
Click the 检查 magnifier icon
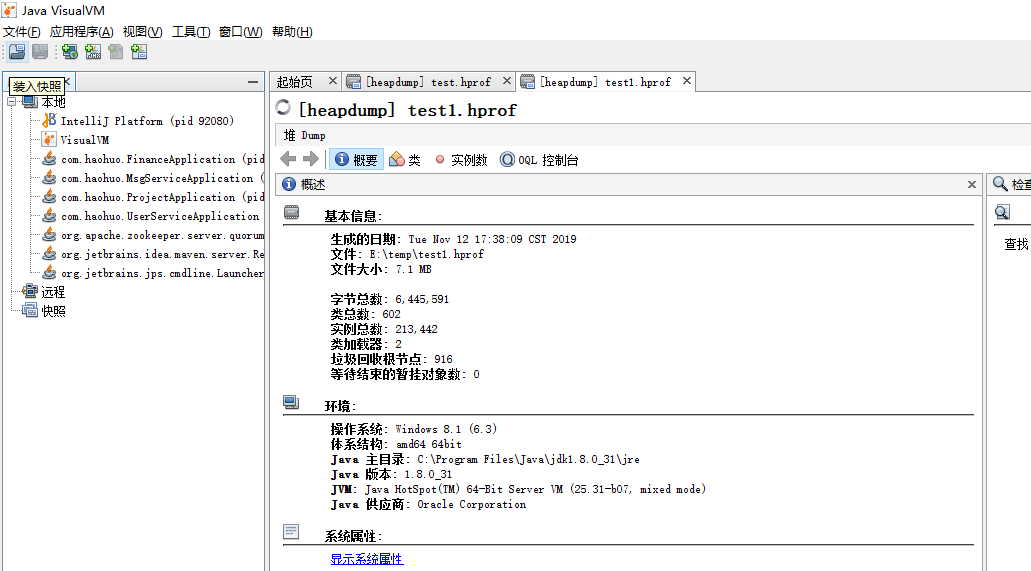coord(1000,184)
